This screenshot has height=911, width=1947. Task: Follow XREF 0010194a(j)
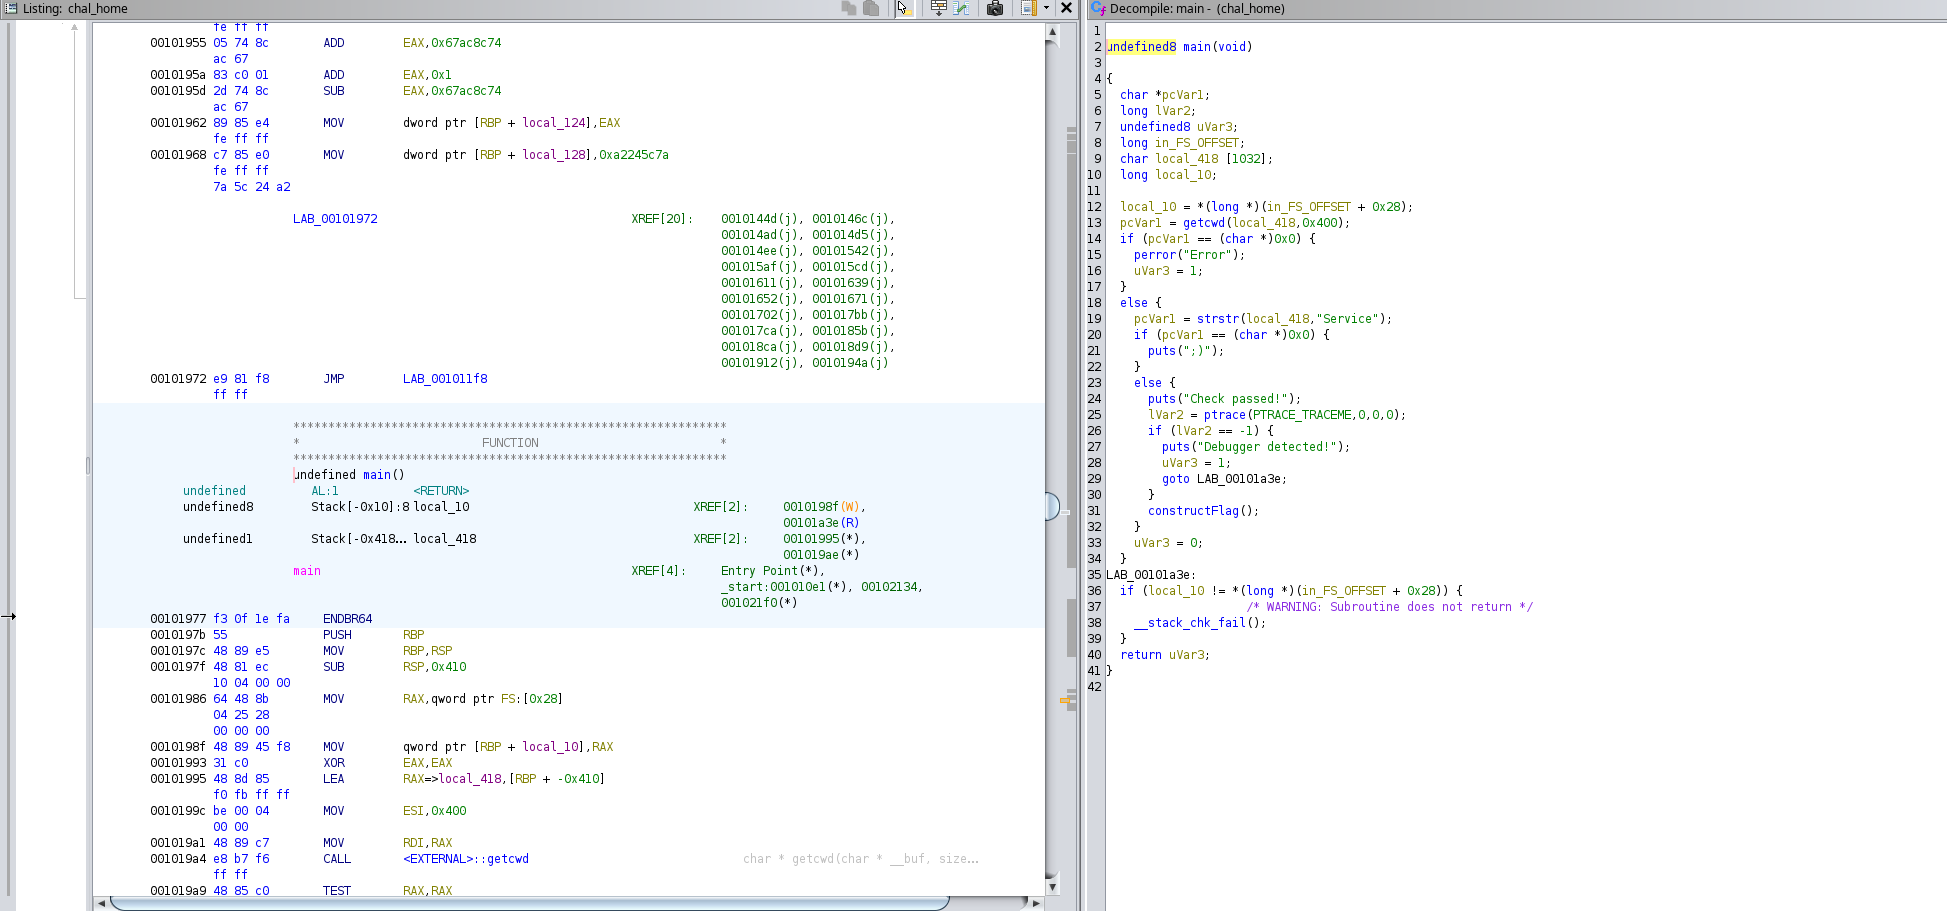(x=850, y=363)
